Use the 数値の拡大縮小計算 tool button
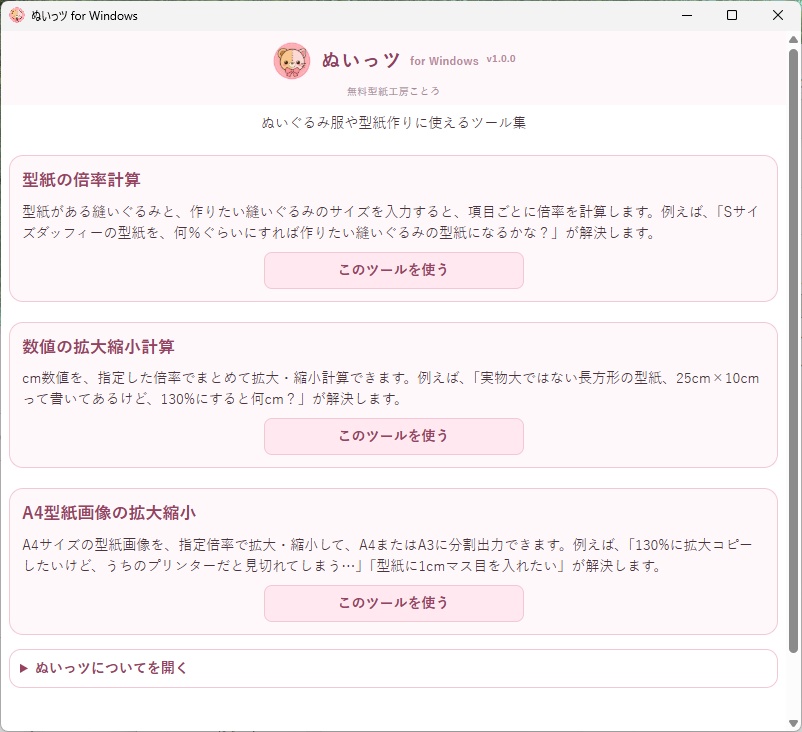802x732 pixels. (394, 436)
